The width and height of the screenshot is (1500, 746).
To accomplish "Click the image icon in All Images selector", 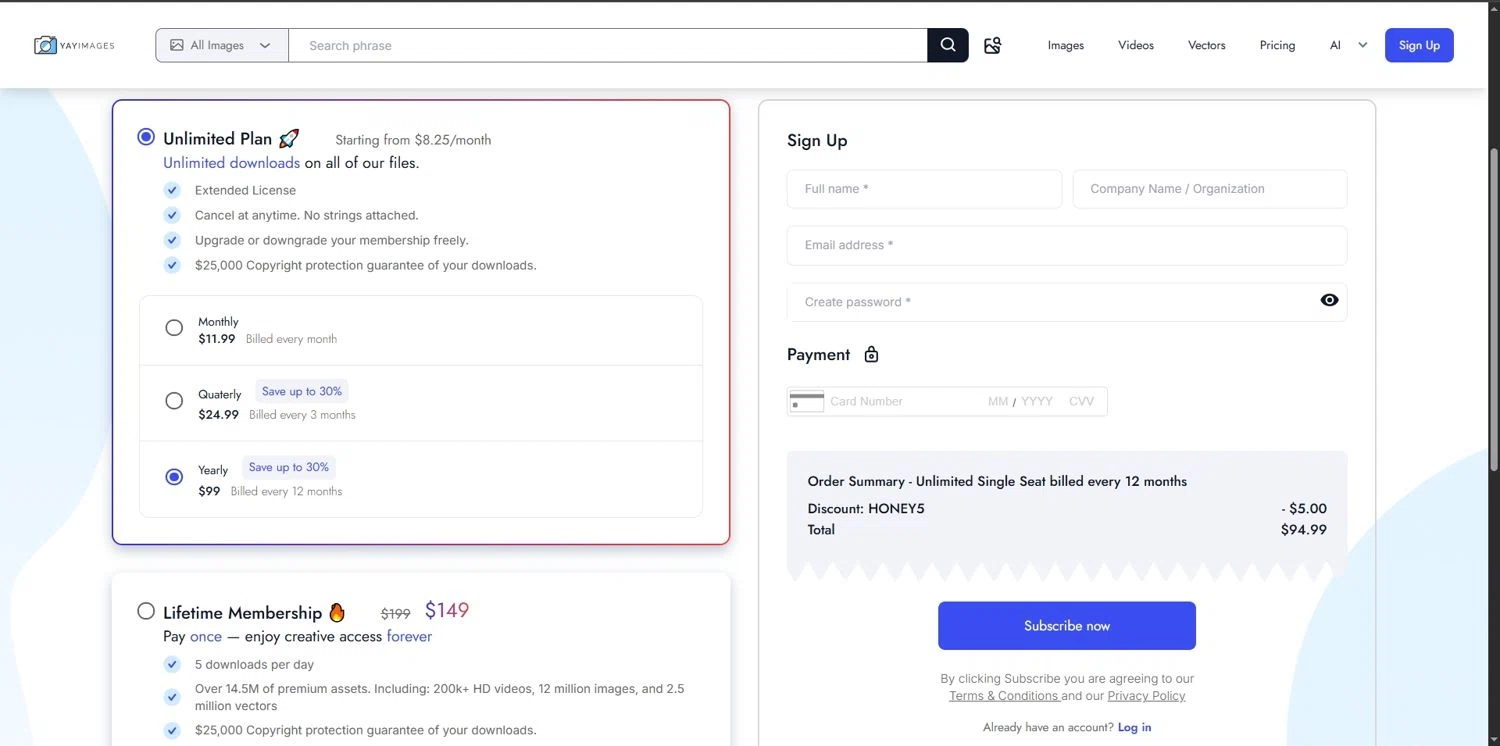I will 177,45.
